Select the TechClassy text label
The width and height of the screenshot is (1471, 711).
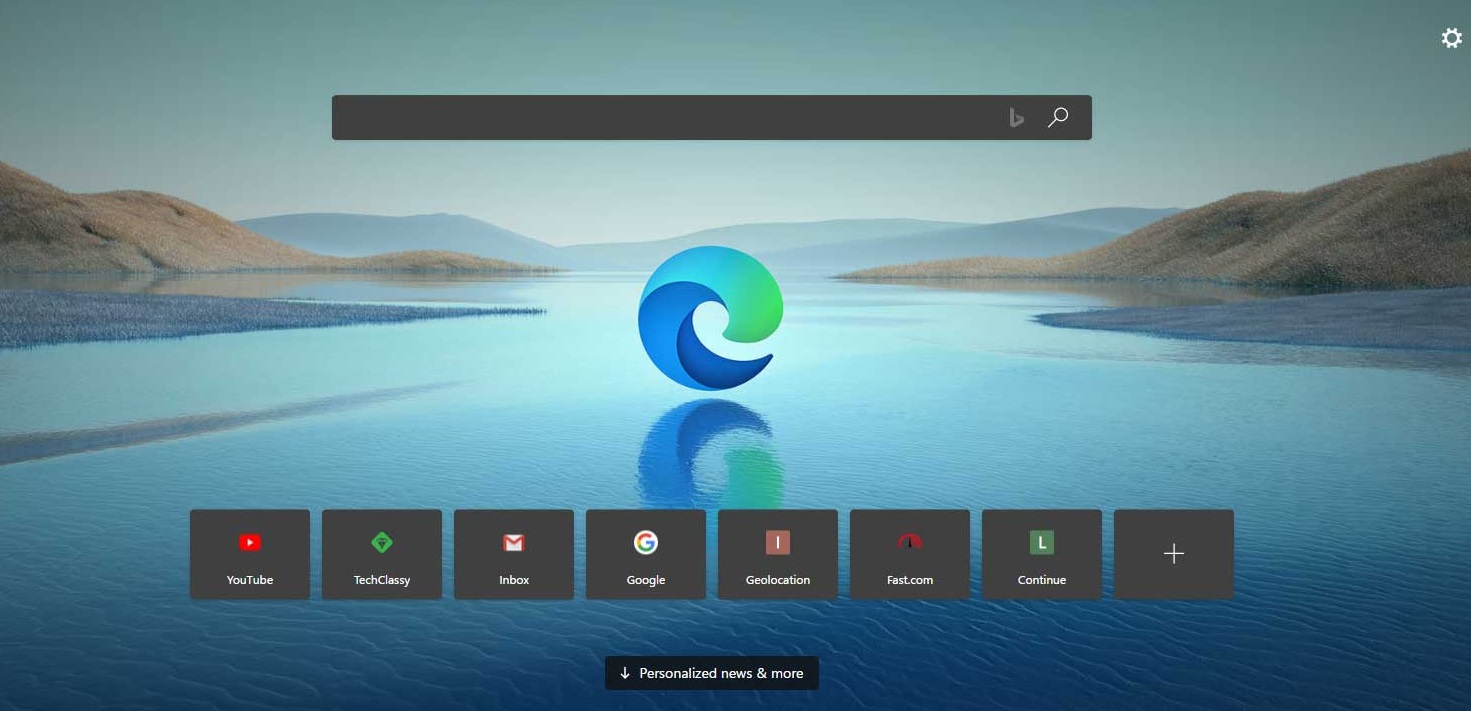pyautogui.click(x=382, y=580)
